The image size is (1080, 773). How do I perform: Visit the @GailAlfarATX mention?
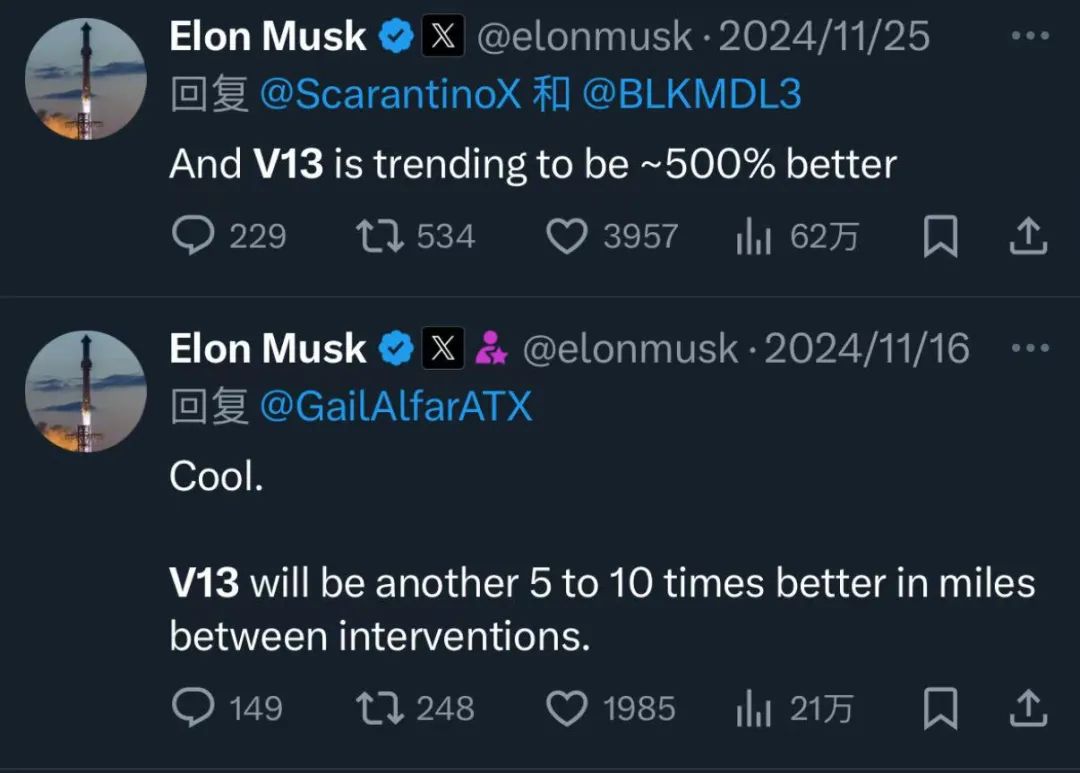click(x=396, y=406)
